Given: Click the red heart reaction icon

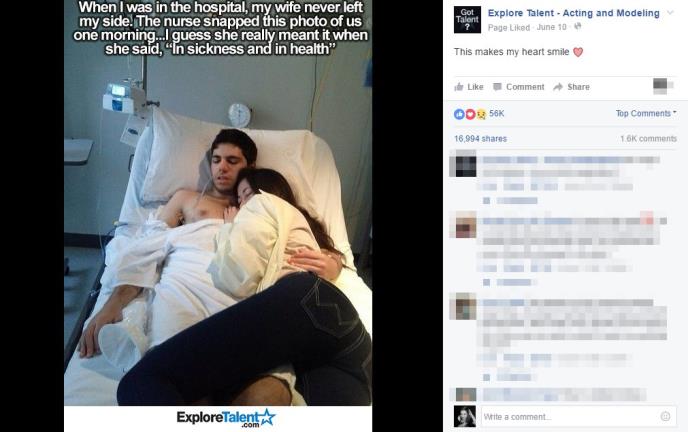Looking at the screenshot, I should [470, 114].
